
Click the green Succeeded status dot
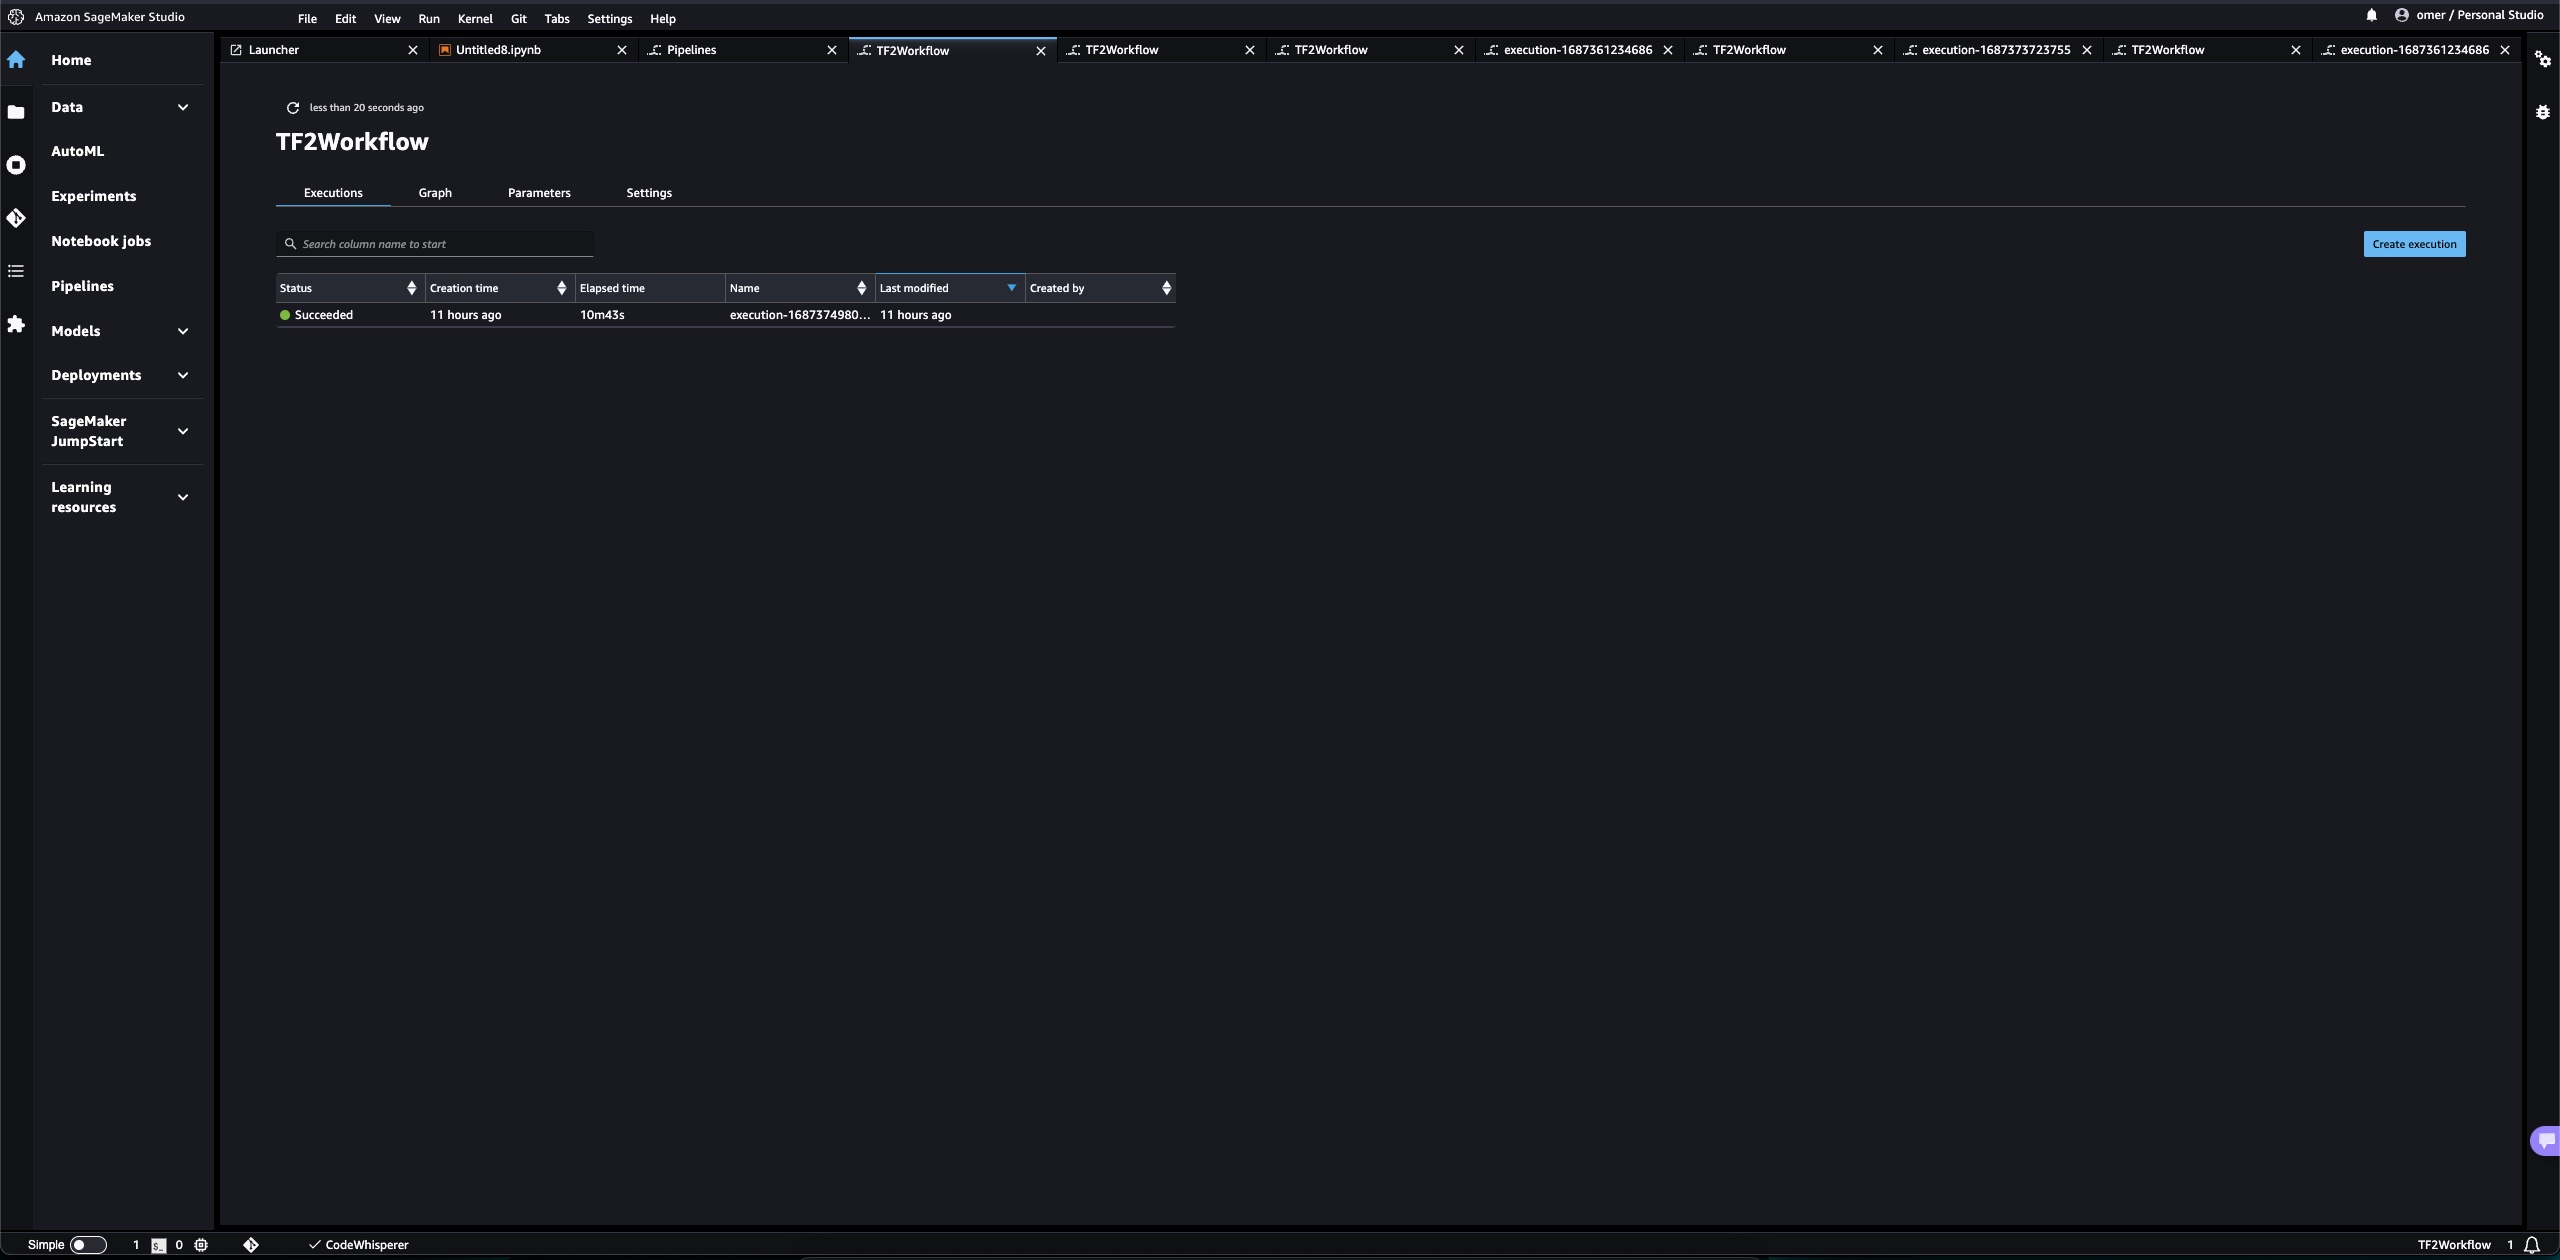(285, 315)
